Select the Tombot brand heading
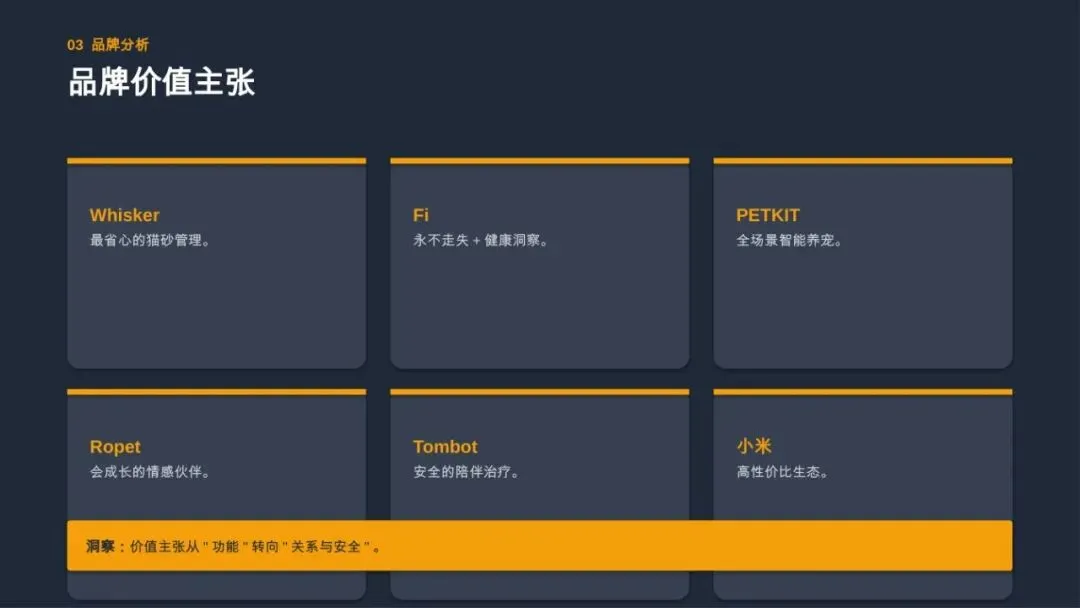The image size is (1080, 608). 445,447
